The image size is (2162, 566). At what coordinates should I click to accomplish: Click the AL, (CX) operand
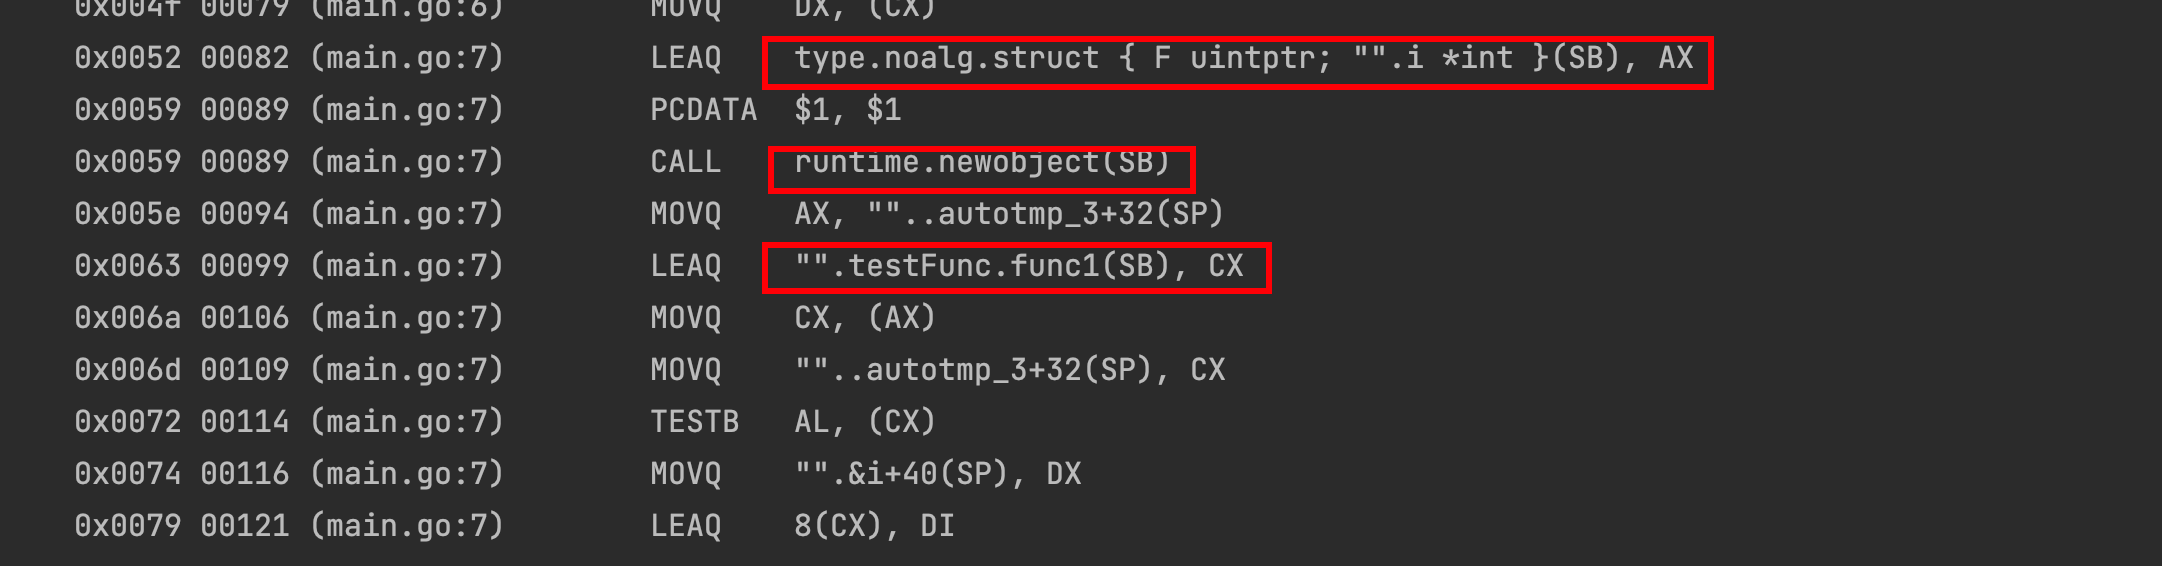(x=865, y=422)
